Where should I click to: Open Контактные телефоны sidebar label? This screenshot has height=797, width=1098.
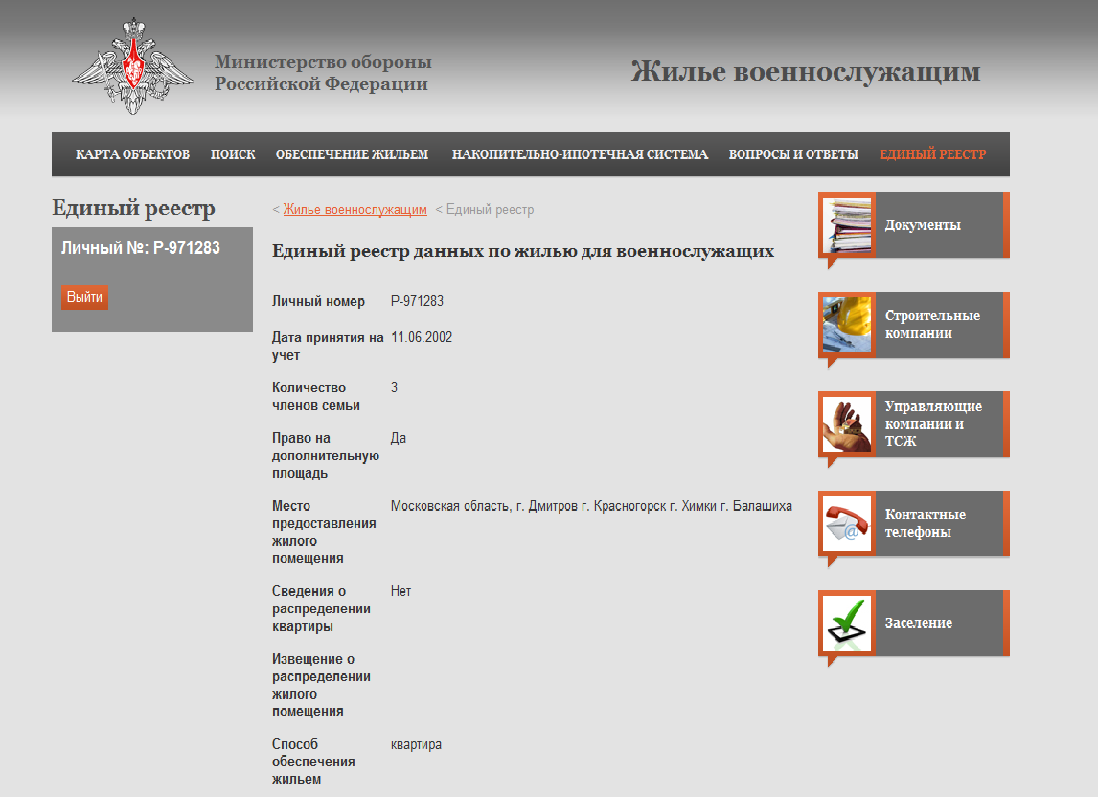point(925,523)
